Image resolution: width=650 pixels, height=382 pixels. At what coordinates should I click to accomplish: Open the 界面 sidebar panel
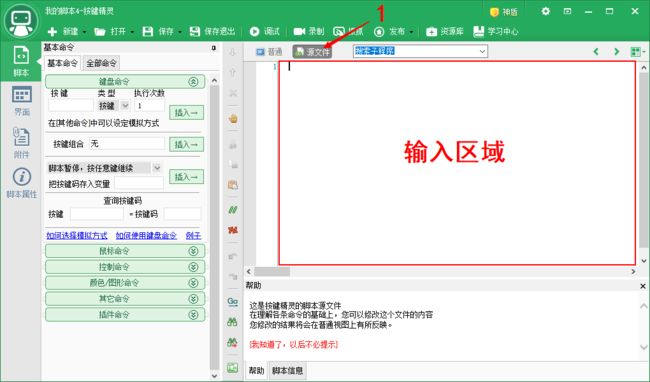tap(22, 101)
